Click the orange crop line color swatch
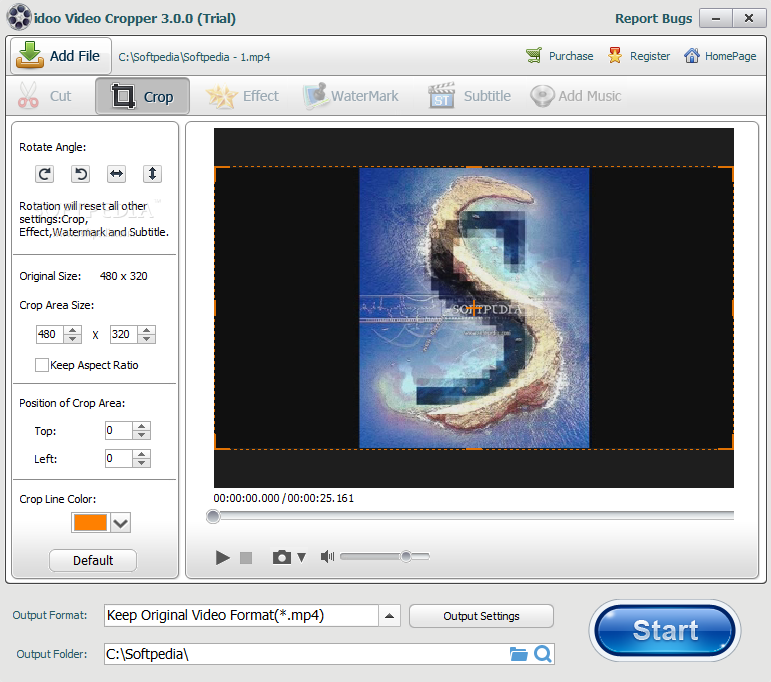771x682 pixels. click(x=90, y=523)
